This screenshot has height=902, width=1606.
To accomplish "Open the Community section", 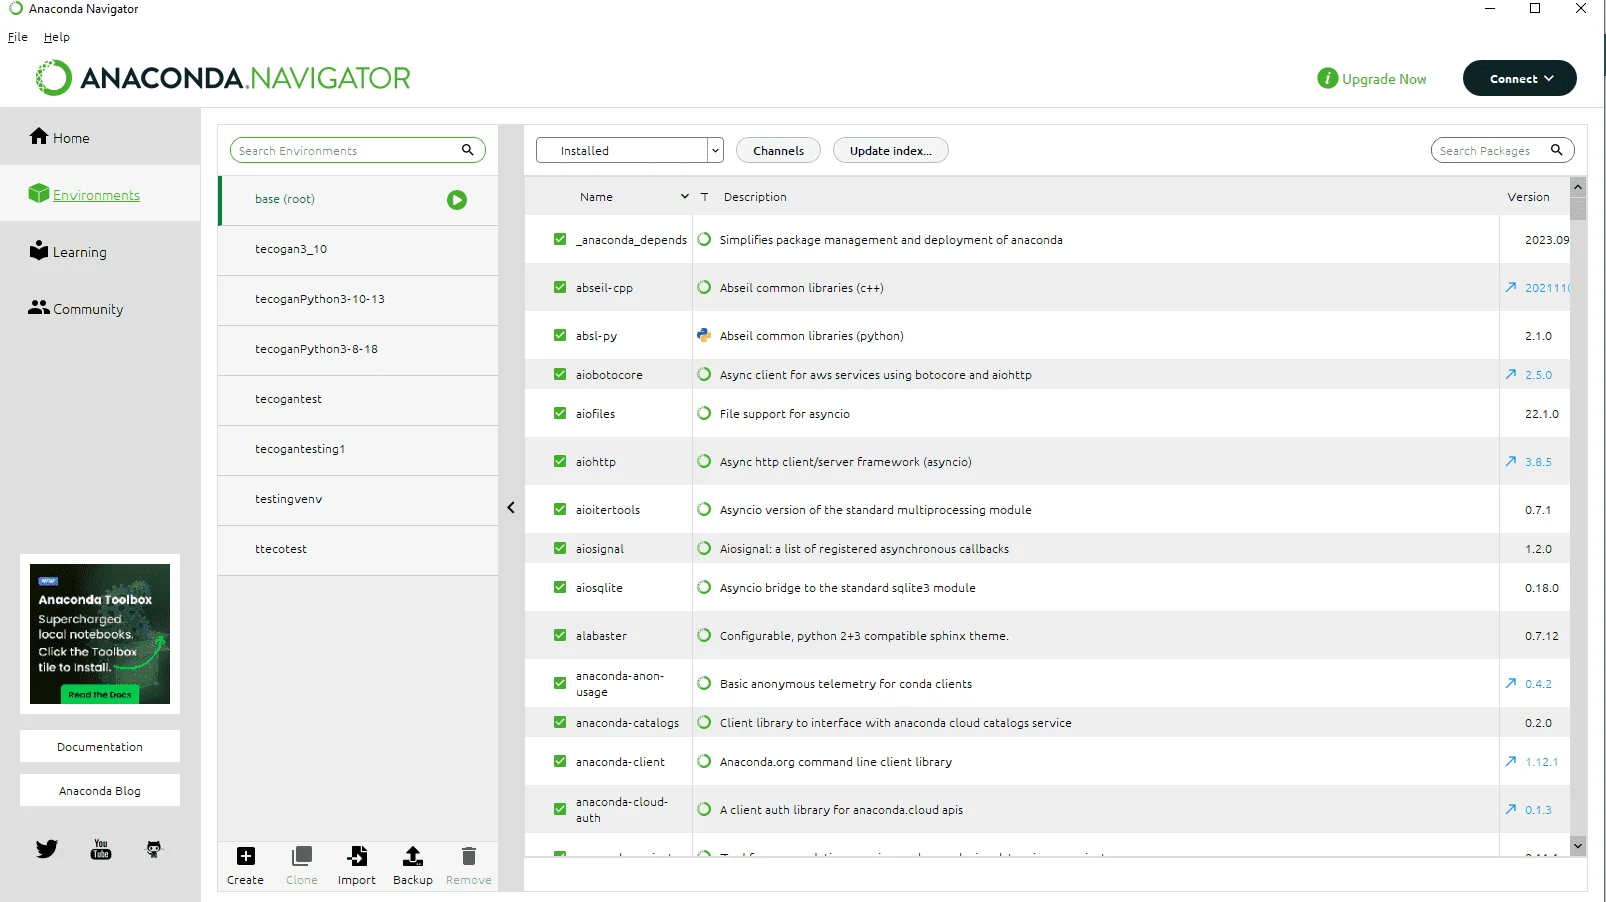I will click(x=76, y=308).
